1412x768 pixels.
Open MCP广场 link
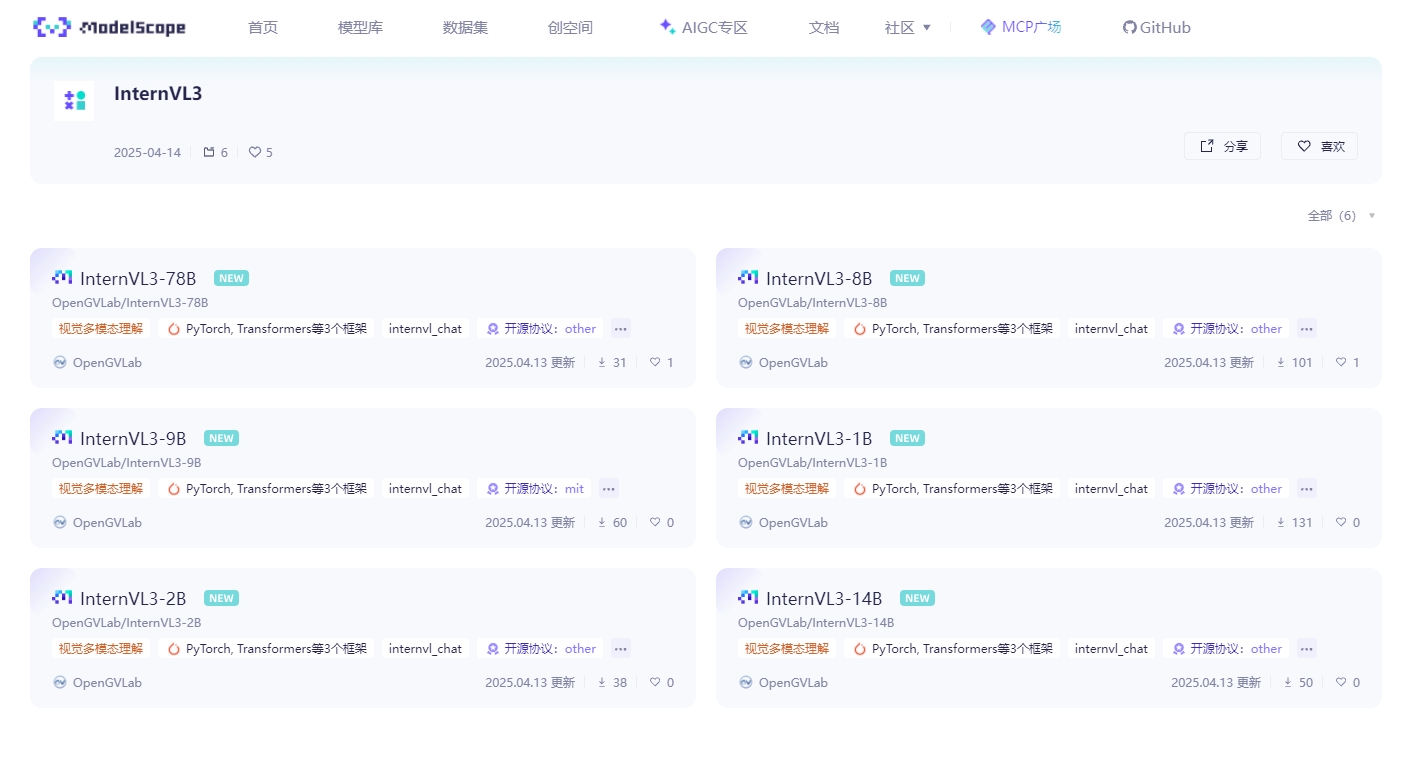coord(1021,27)
